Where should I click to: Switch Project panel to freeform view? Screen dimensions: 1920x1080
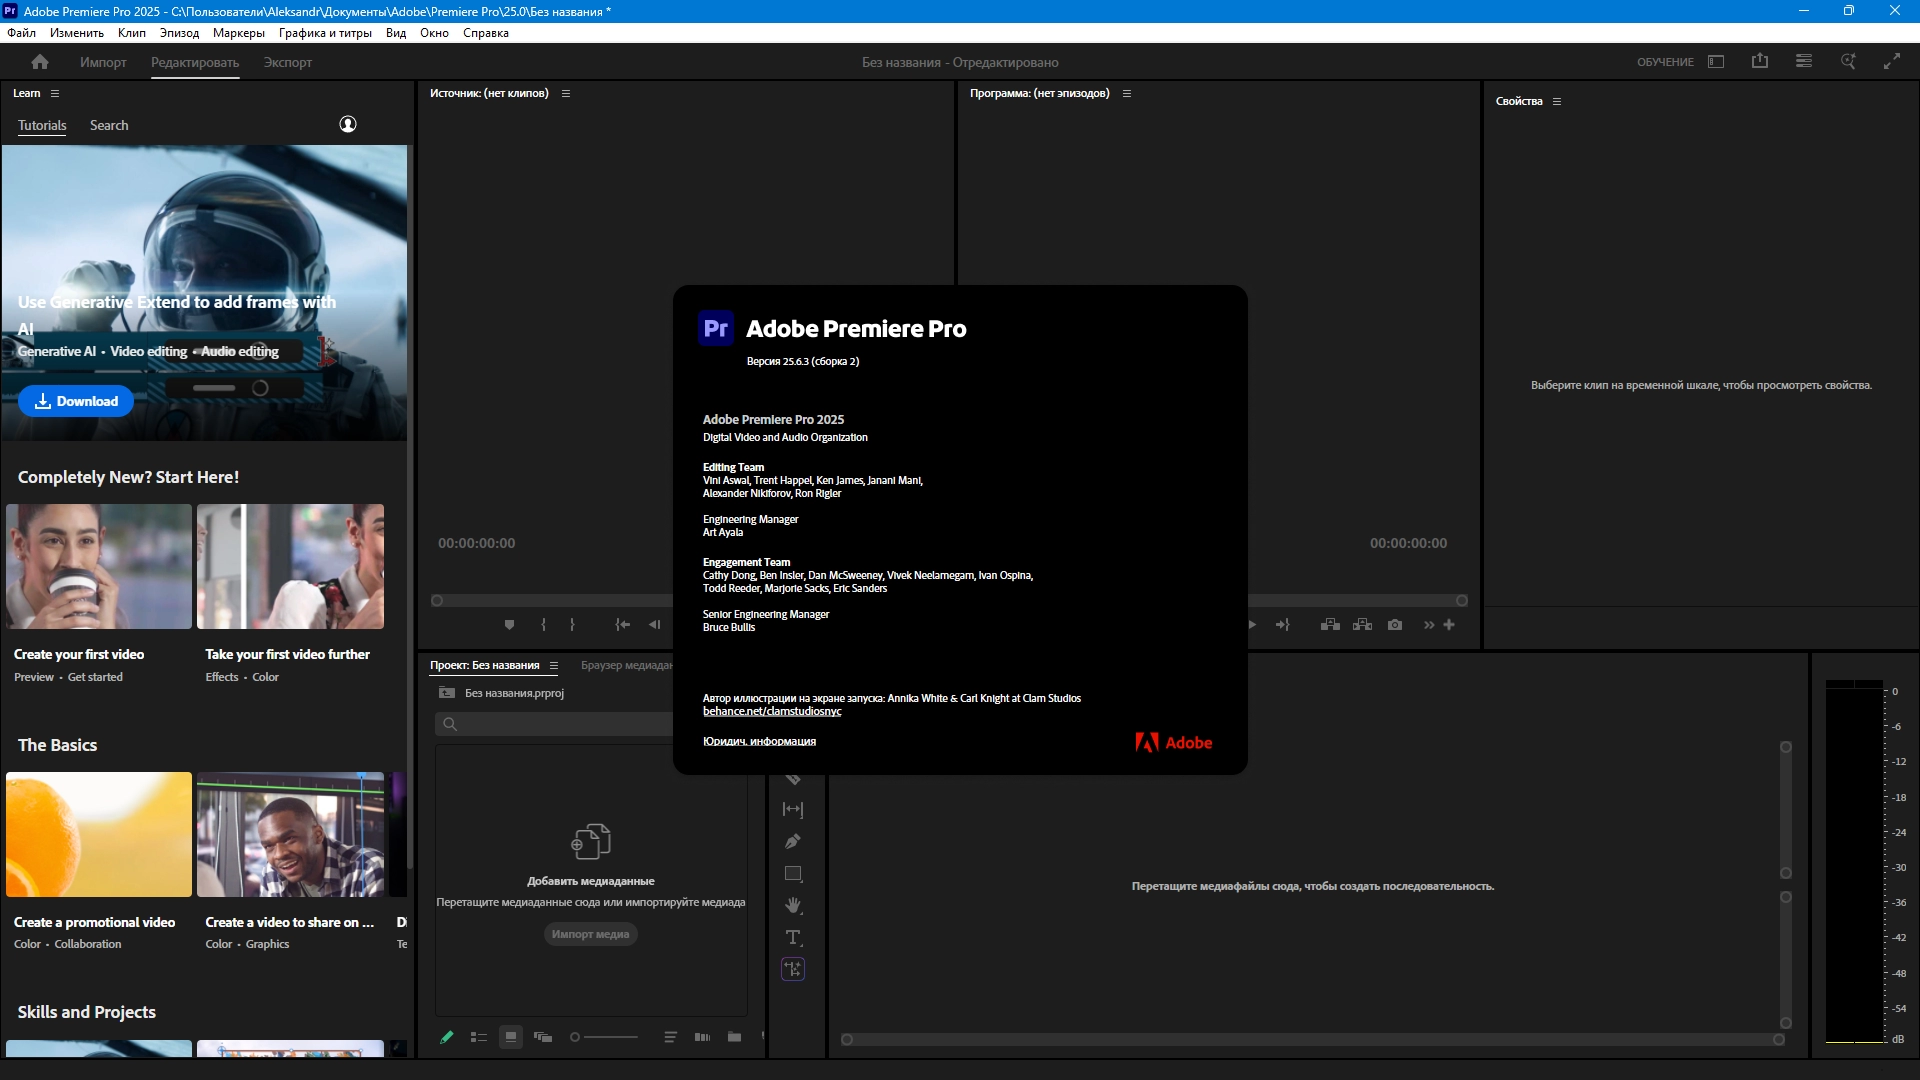click(543, 1037)
